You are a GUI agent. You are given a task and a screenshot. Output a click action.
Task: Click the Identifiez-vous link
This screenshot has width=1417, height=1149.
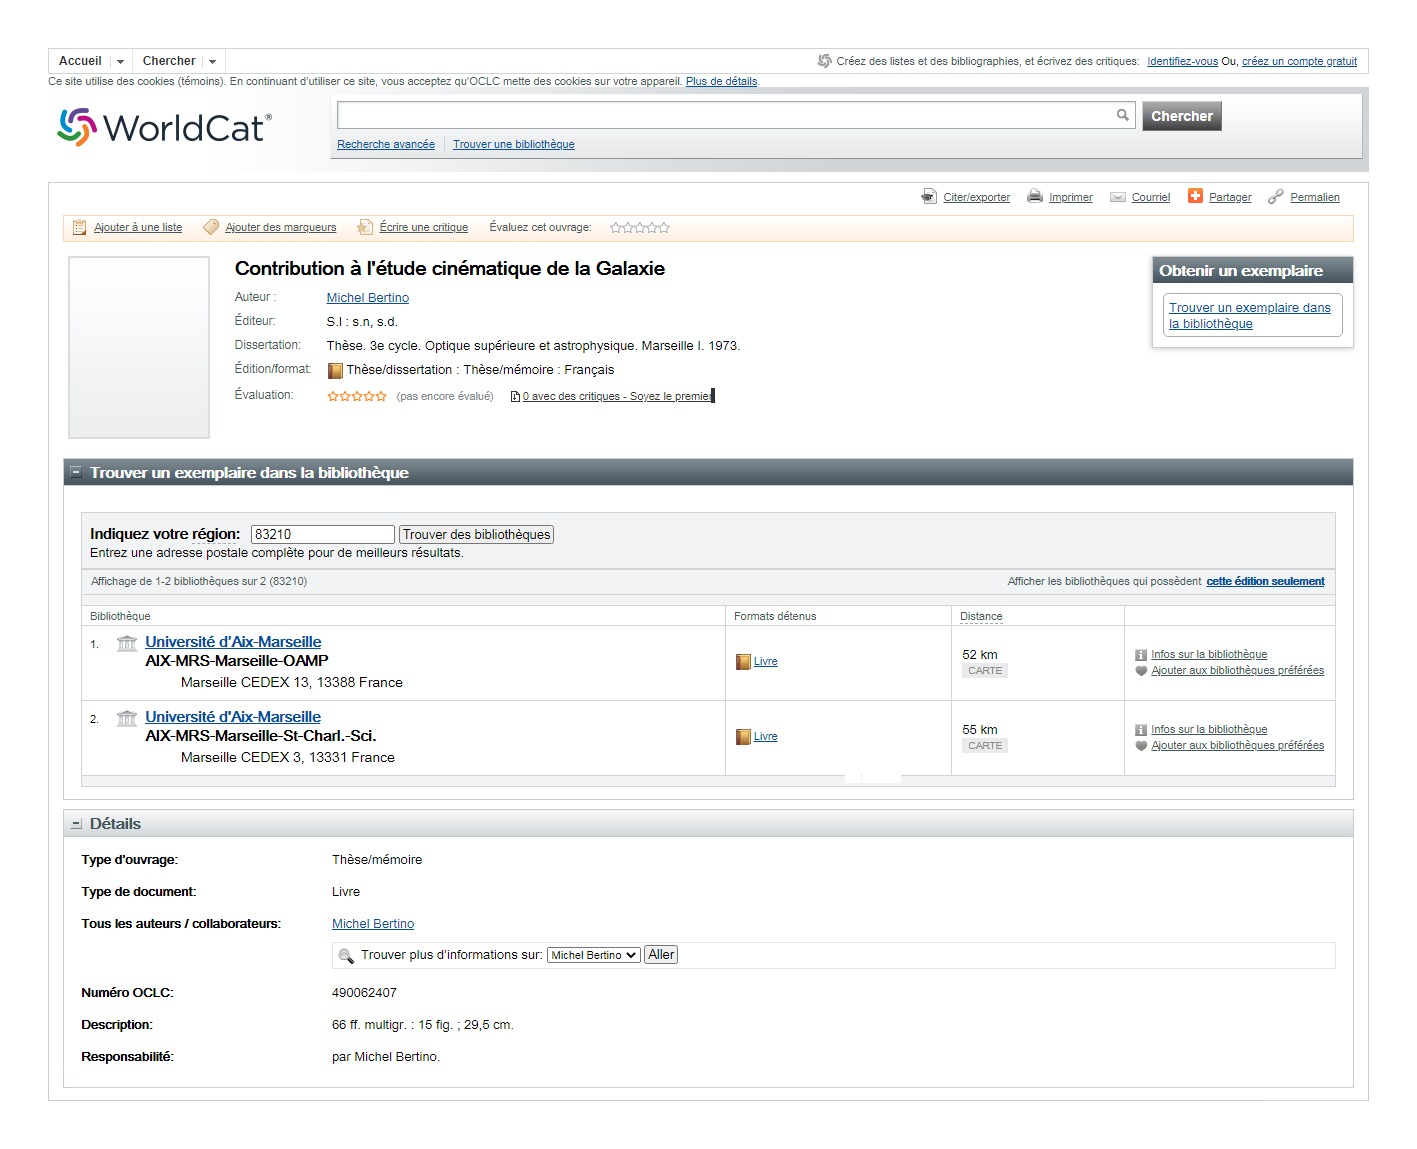click(1182, 61)
